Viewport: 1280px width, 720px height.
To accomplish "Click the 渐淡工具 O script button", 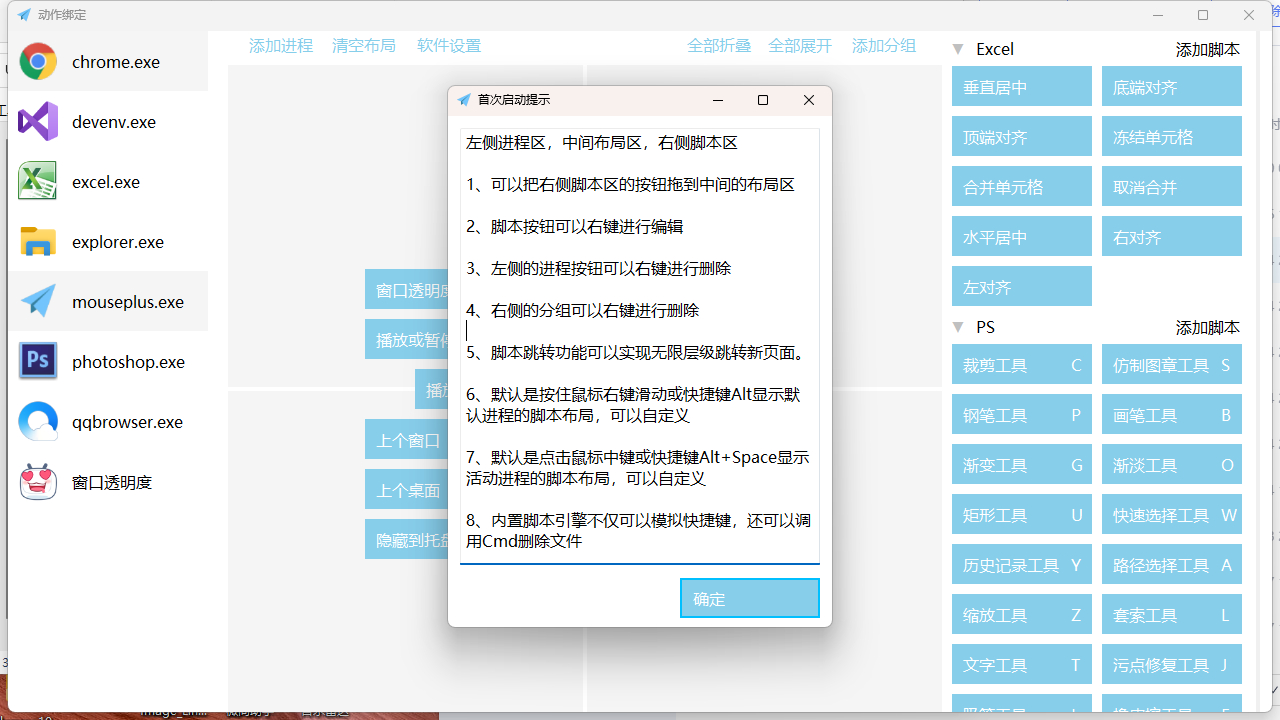I will pyautogui.click(x=1172, y=465).
